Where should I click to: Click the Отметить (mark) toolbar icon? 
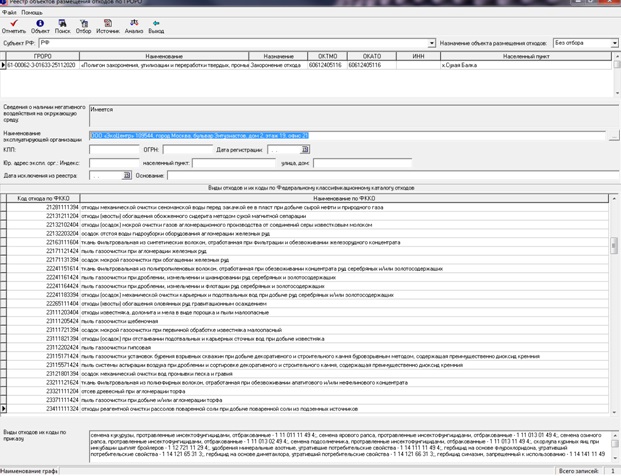[14, 26]
